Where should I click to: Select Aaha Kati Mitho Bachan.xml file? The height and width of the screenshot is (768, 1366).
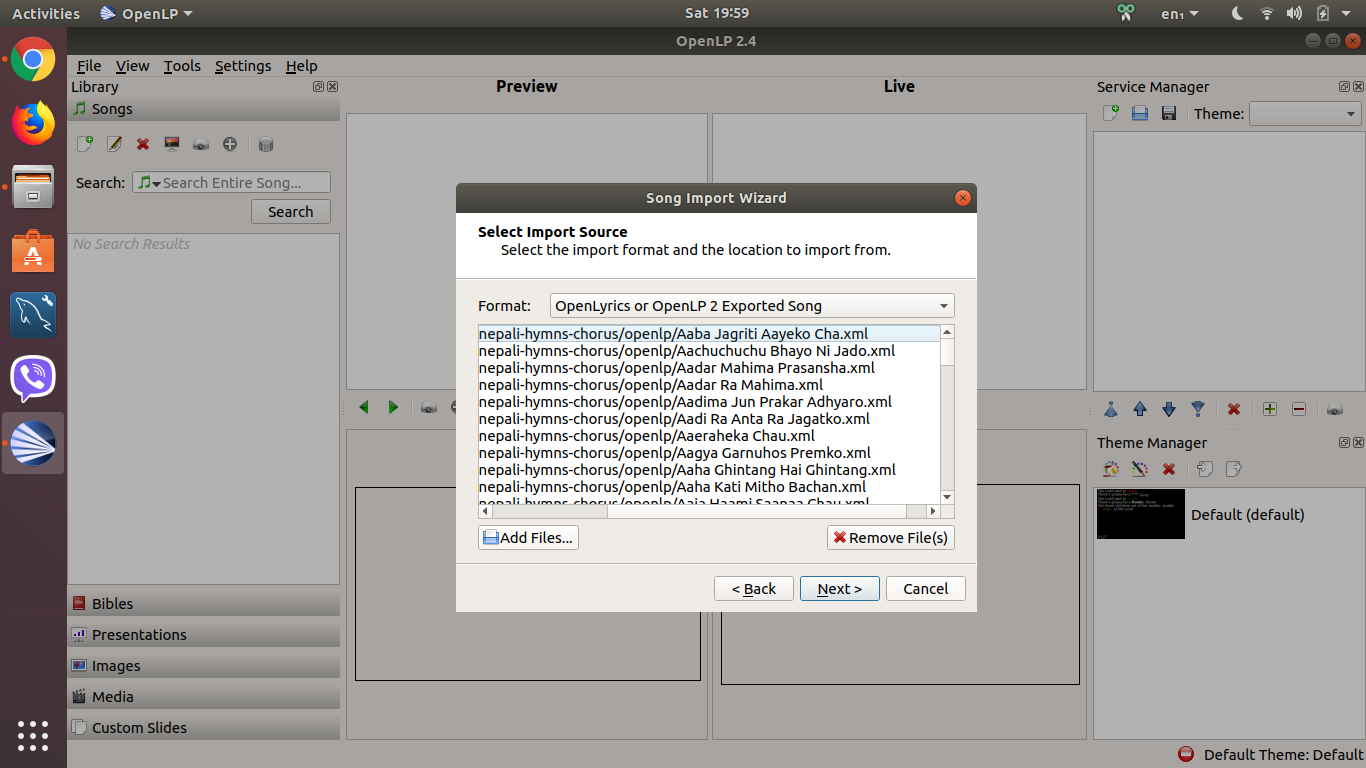coord(709,487)
